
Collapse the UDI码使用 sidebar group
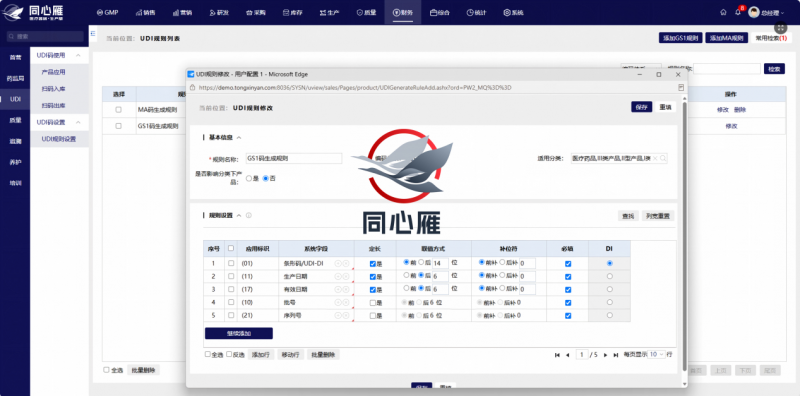[x=78, y=55]
